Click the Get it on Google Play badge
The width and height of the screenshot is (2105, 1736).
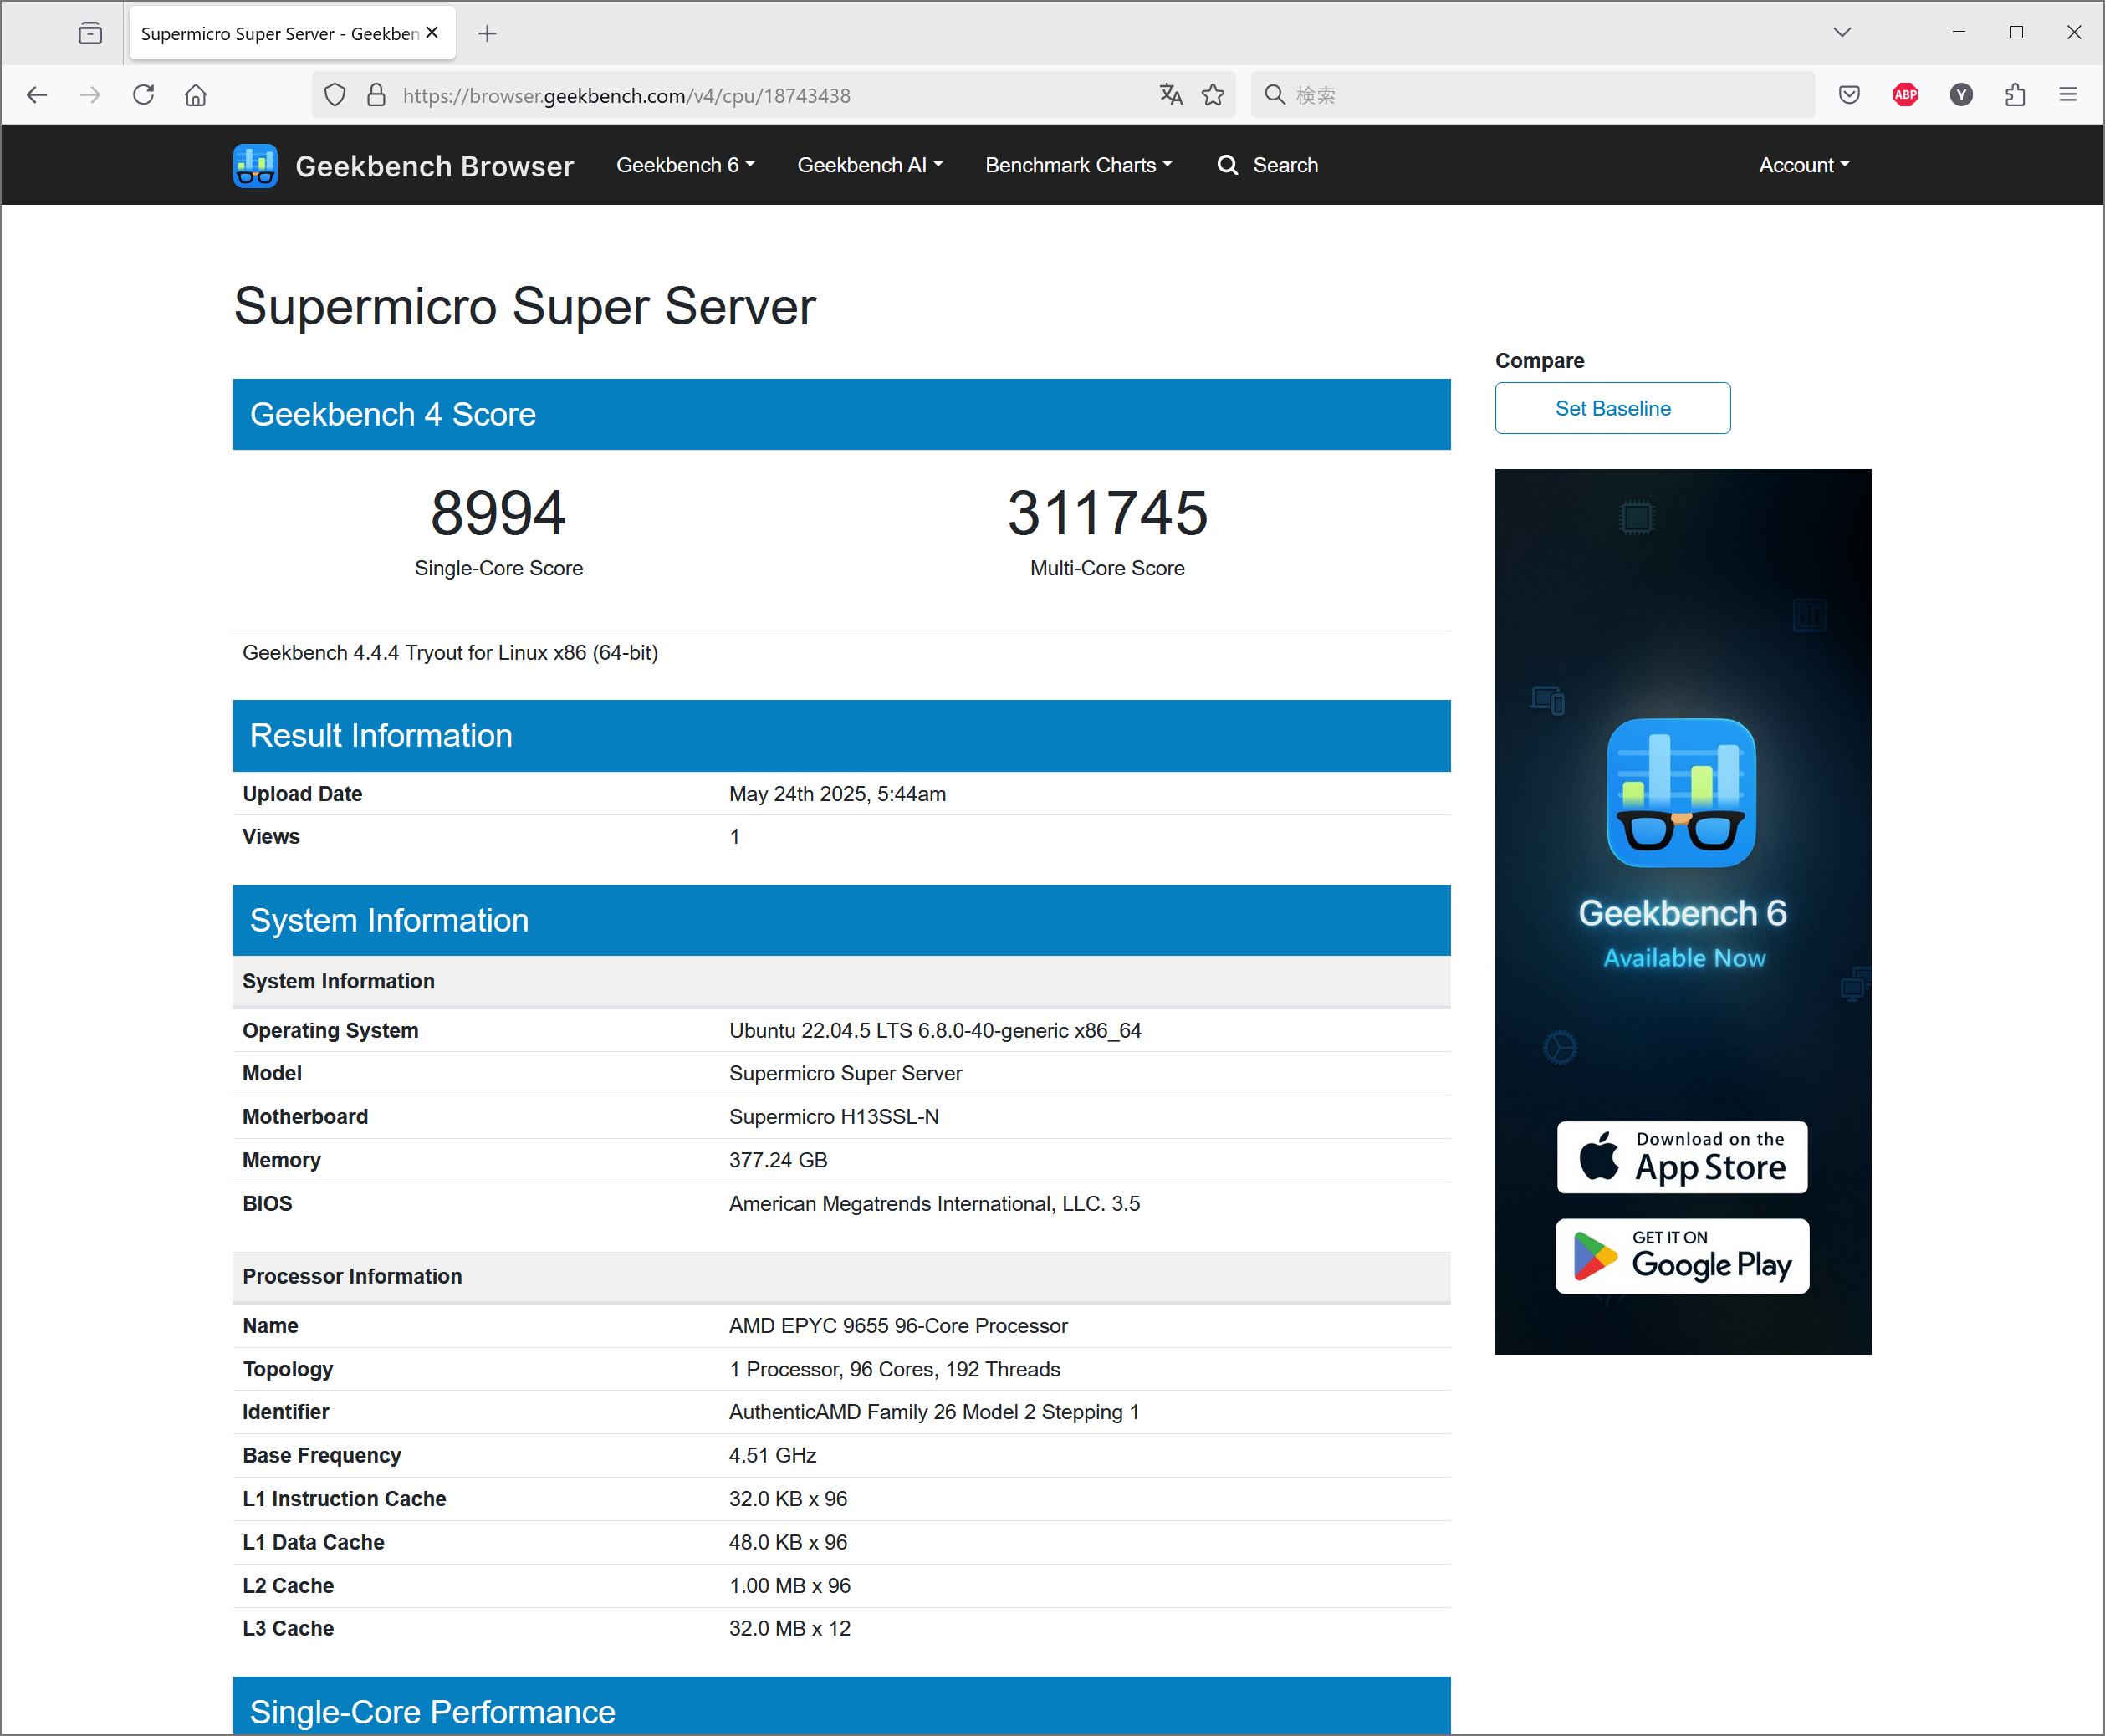[x=1682, y=1256]
